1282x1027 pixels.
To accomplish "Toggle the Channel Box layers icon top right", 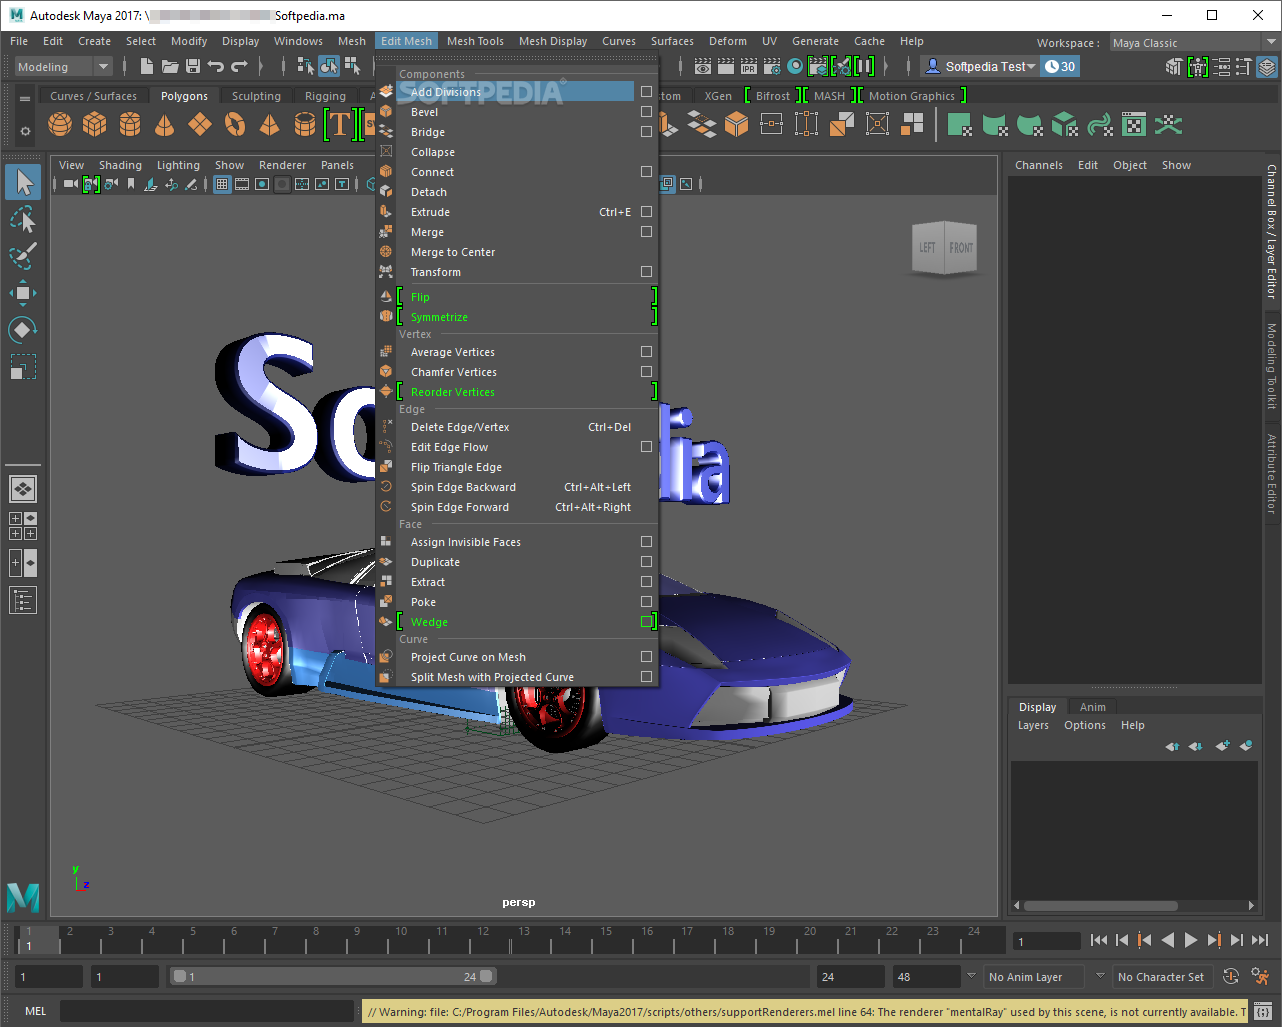I will point(1266,67).
